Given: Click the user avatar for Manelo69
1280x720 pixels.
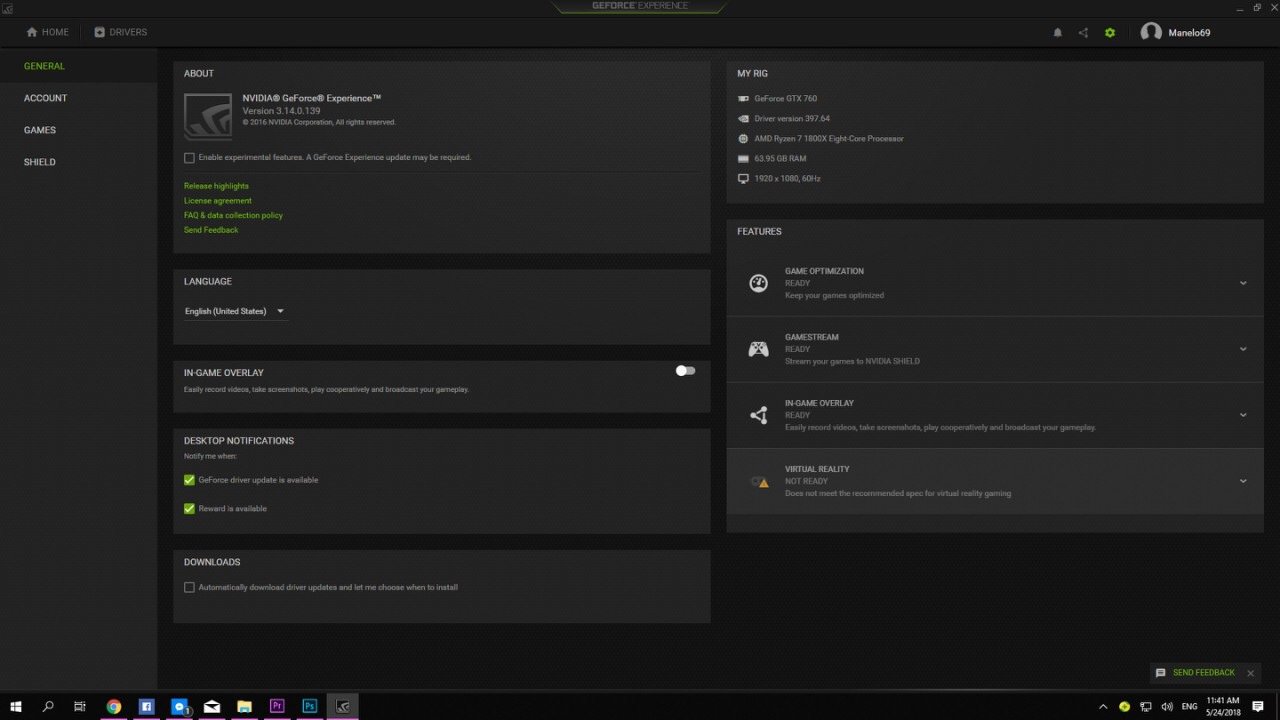Looking at the screenshot, I should (x=1151, y=32).
